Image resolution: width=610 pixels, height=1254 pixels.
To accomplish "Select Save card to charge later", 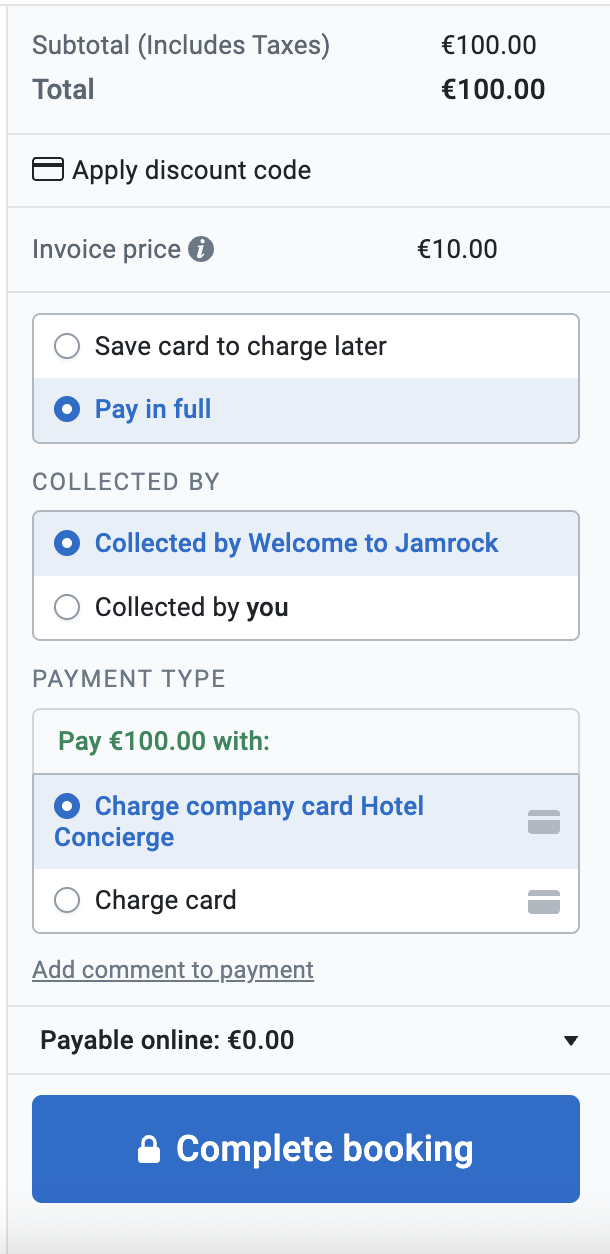I will 67,347.
